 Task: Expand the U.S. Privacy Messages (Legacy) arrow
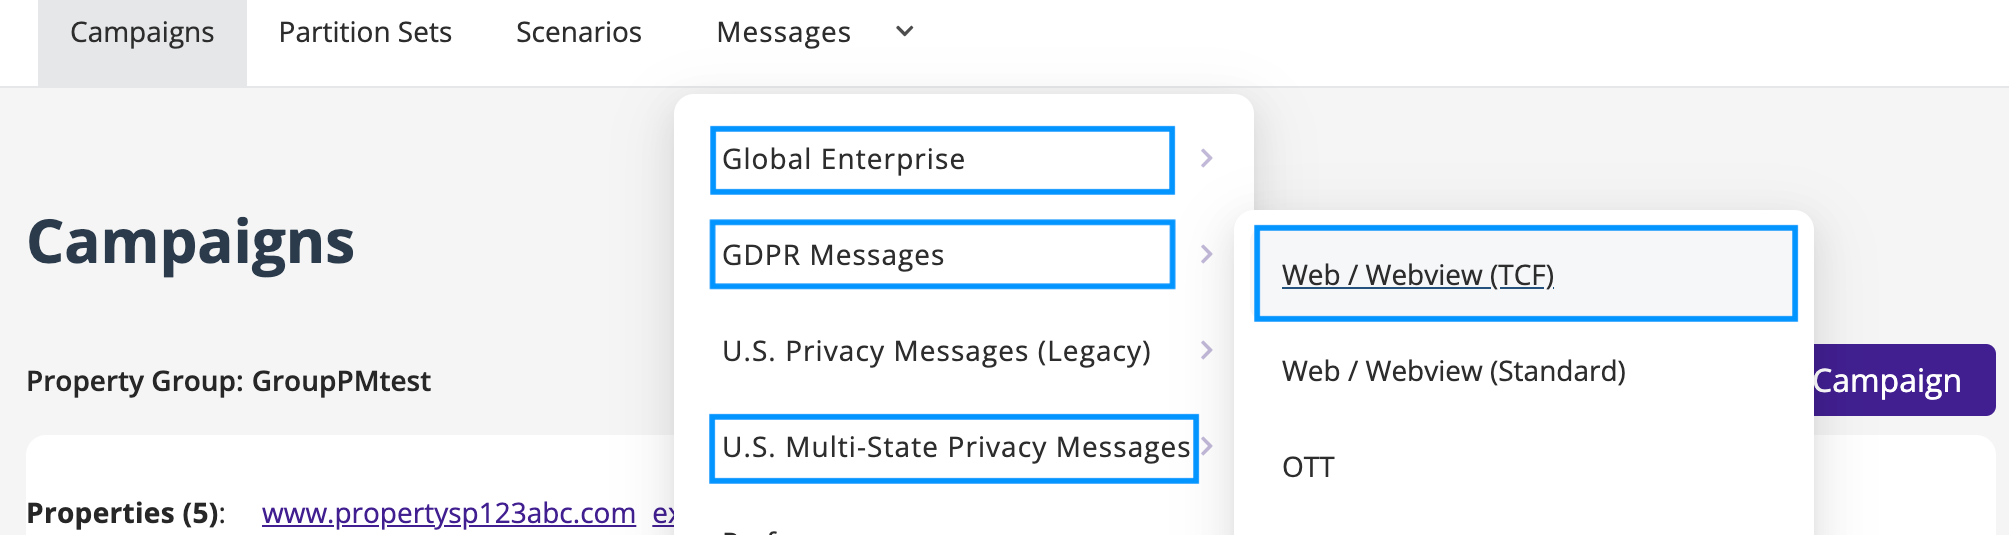(1207, 350)
